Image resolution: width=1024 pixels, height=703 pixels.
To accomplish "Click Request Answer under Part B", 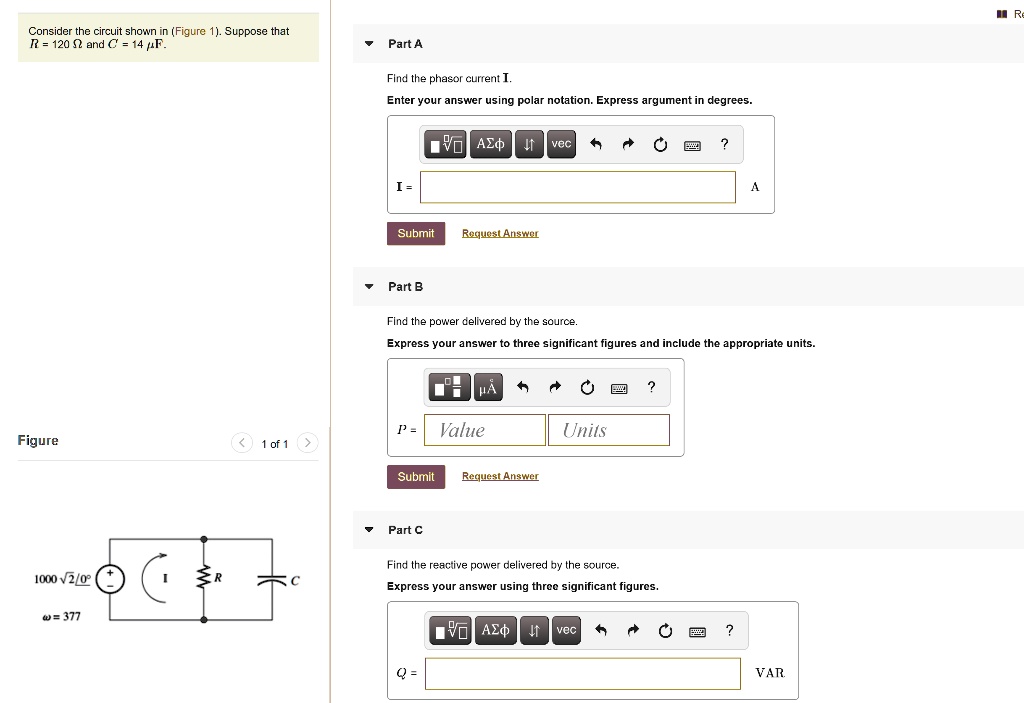I will coord(500,476).
